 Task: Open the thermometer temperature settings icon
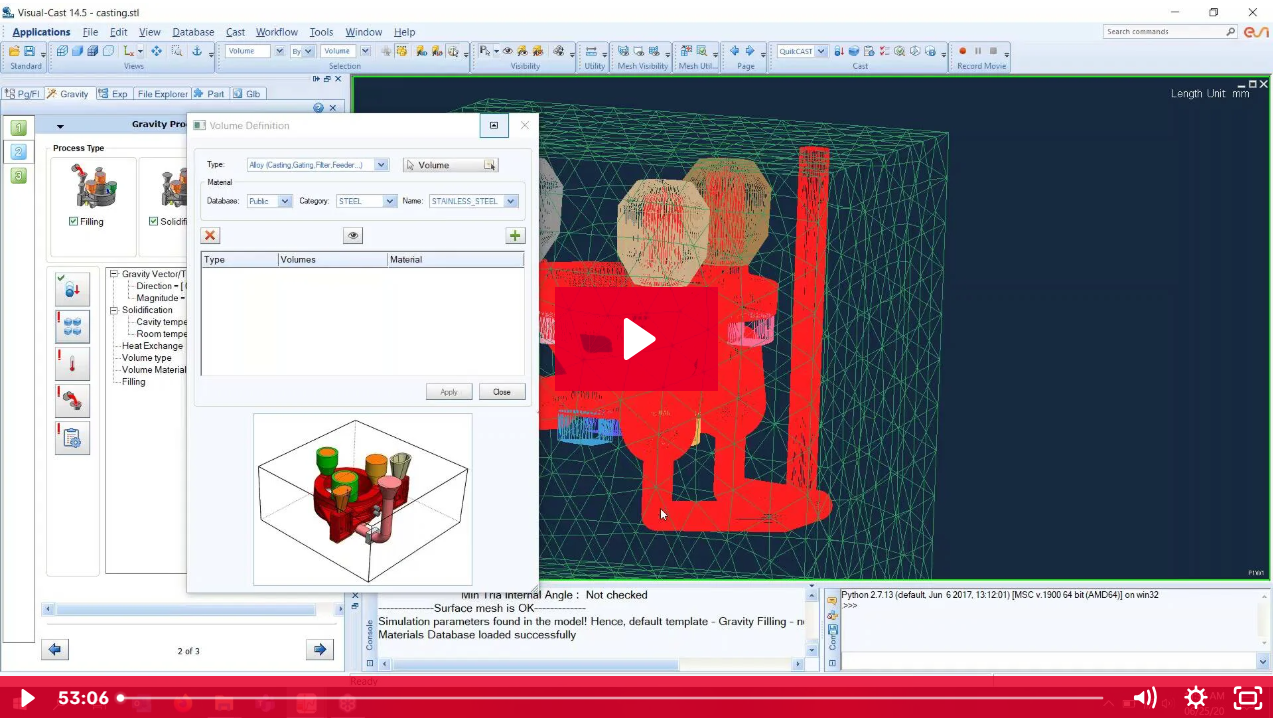72,364
